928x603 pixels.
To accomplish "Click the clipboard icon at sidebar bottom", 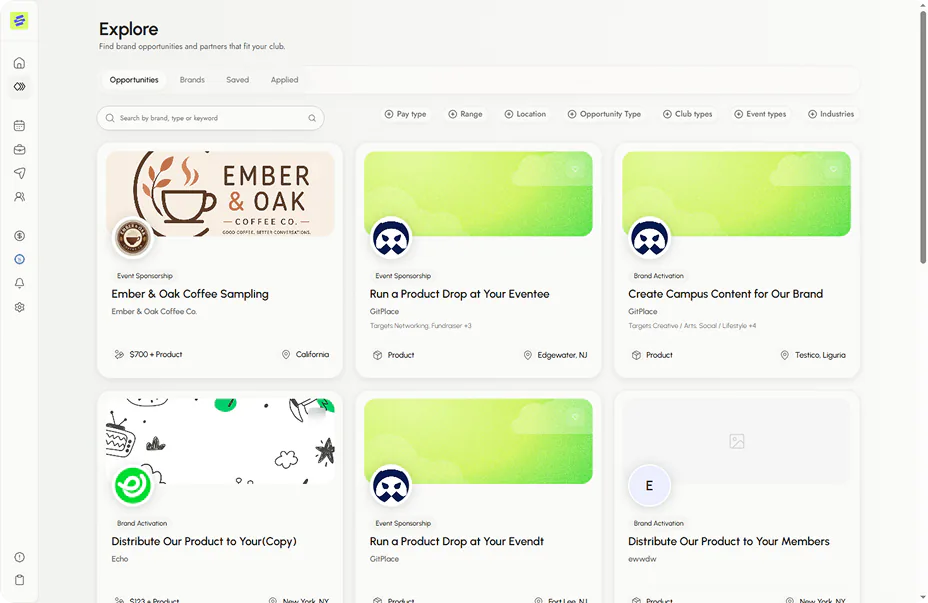I will [x=20, y=580].
